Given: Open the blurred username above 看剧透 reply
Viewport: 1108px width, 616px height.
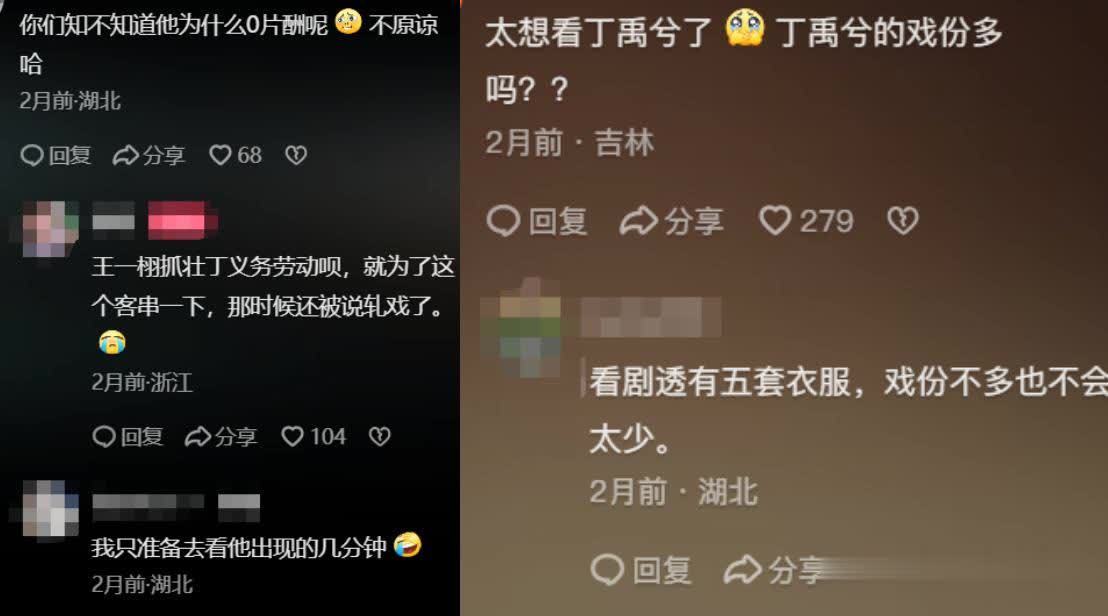Looking at the screenshot, I should pos(650,316).
